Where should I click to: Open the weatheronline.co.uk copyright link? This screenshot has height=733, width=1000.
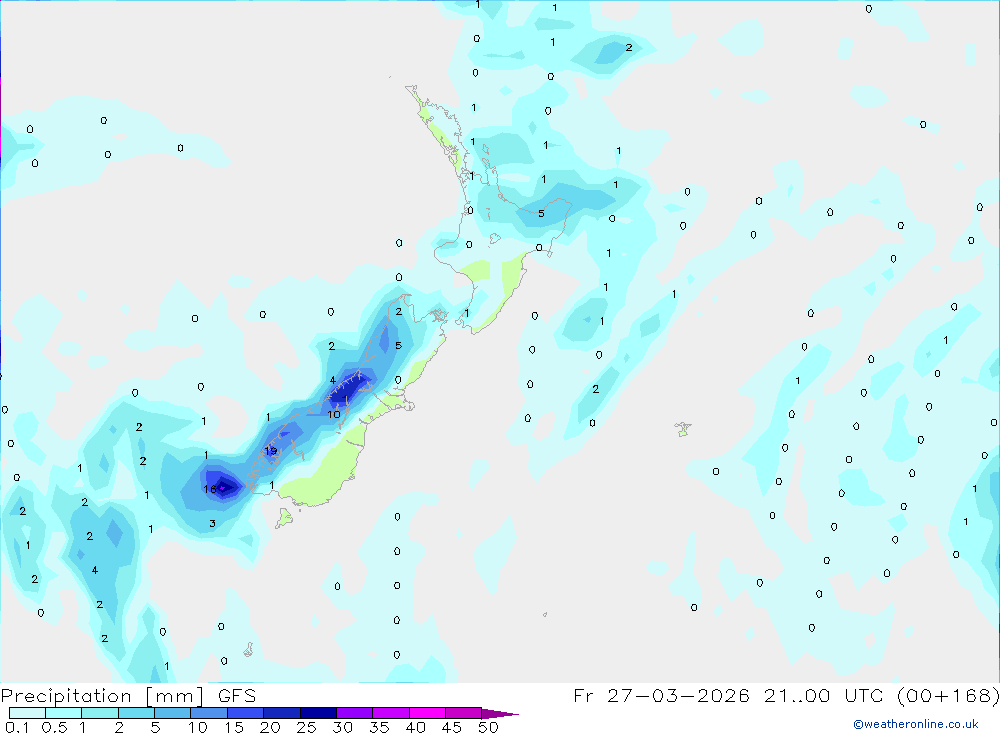pyautogui.click(x=916, y=724)
